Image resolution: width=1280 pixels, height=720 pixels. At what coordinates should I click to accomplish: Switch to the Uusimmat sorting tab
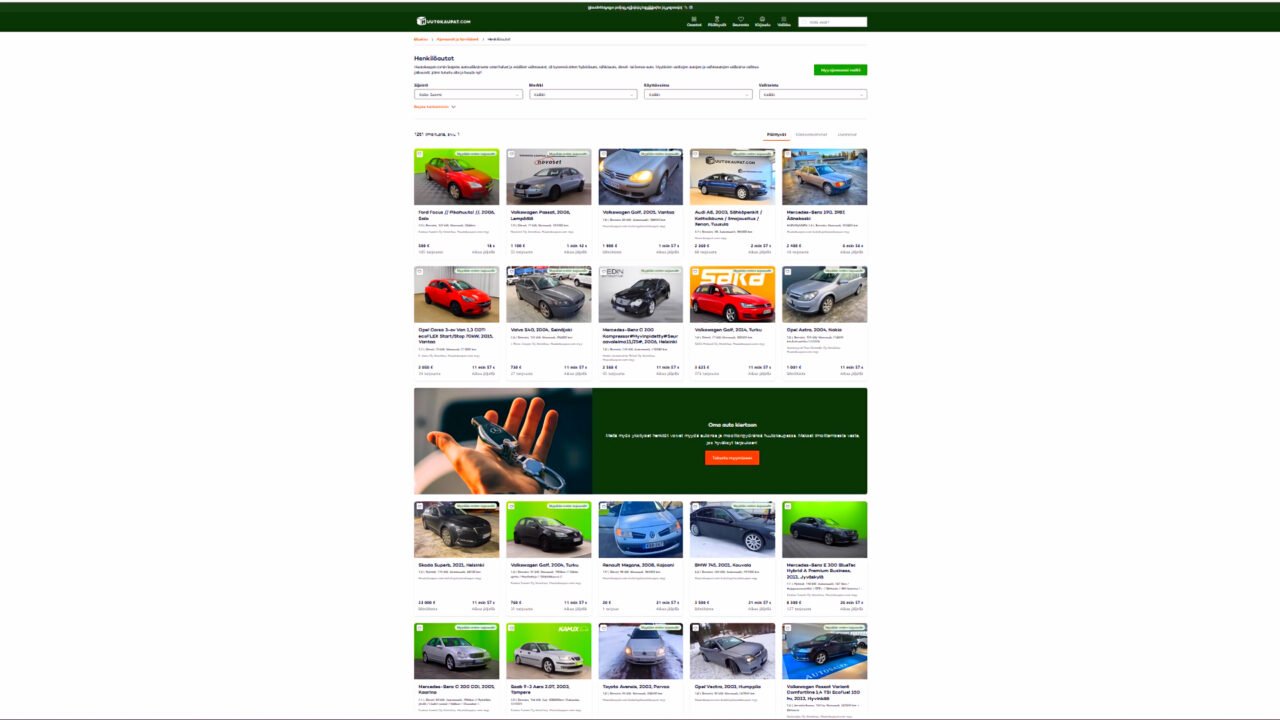click(x=847, y=134)
